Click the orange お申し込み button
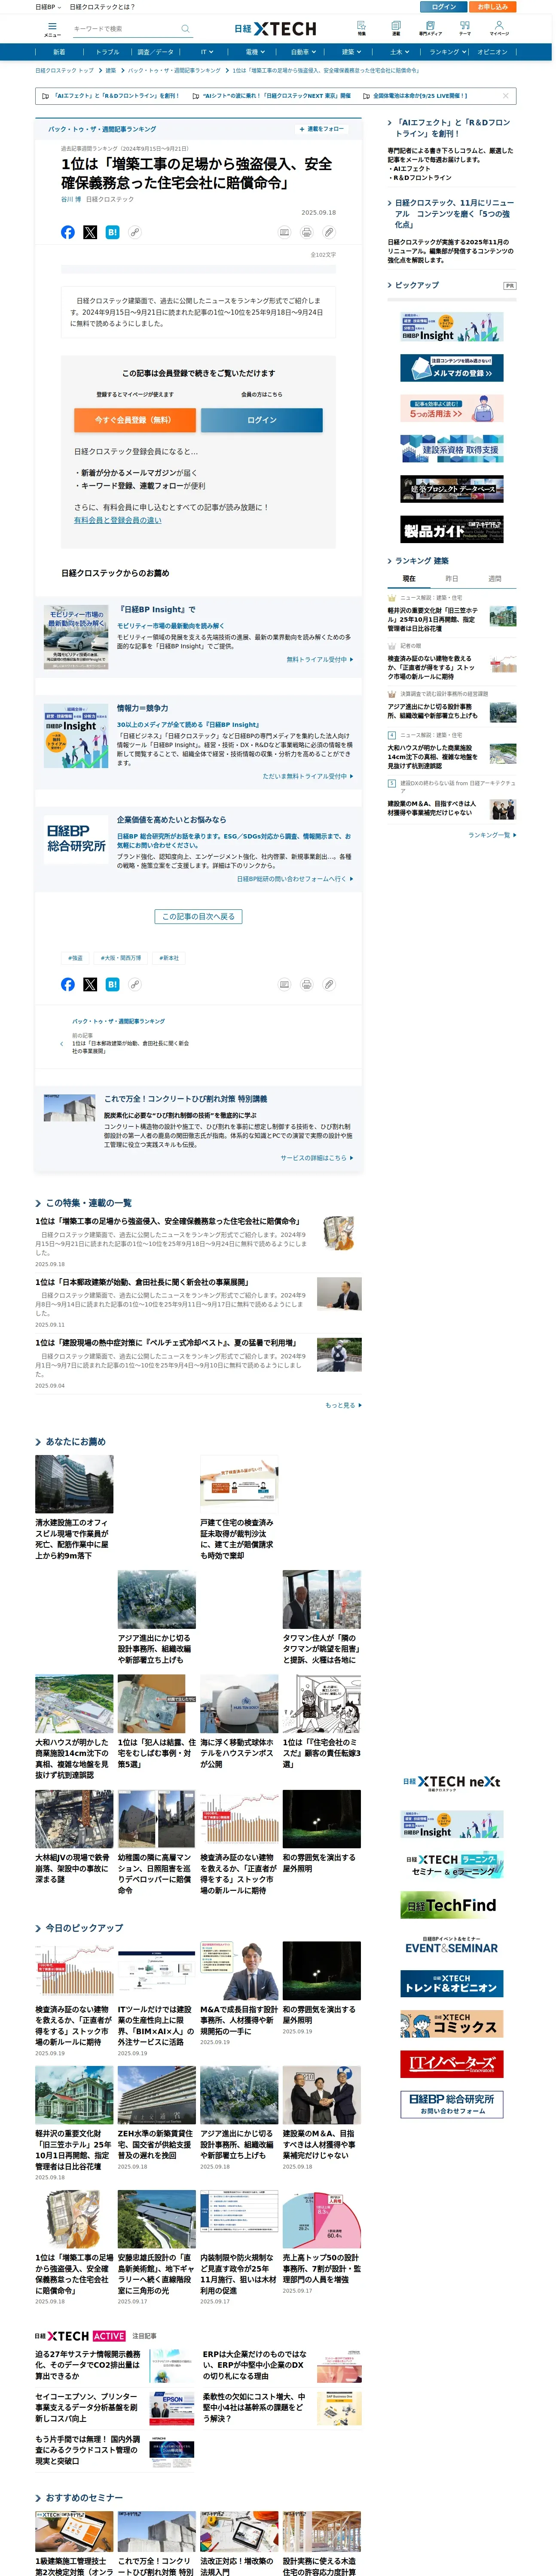Image resolution: width=556 pixels, height=2576 pixels. point(493,7)
